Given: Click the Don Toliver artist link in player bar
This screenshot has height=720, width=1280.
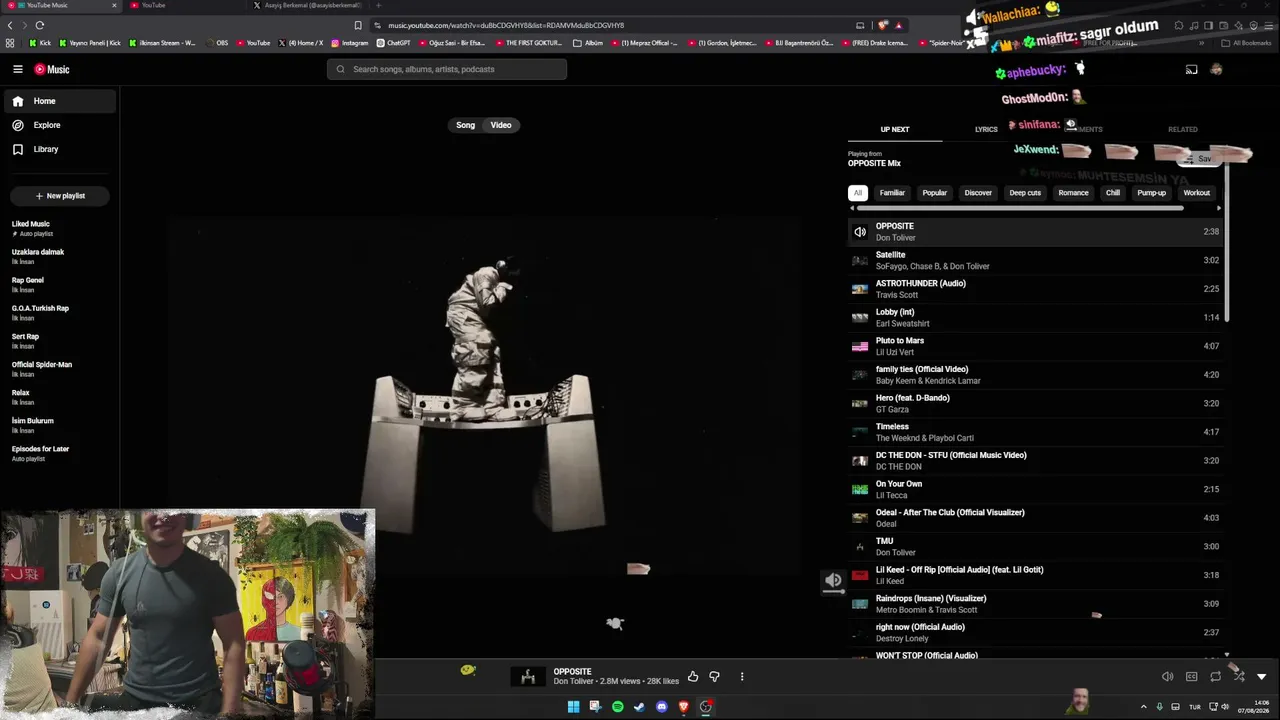Looking at the screenshot, I should click(574, 681).
